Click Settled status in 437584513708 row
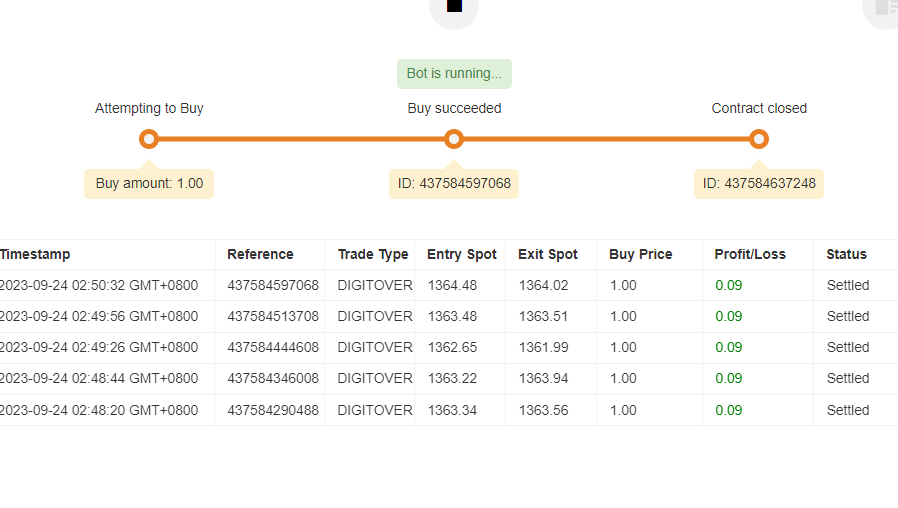 pyautogui.click(x=848, y=316)
